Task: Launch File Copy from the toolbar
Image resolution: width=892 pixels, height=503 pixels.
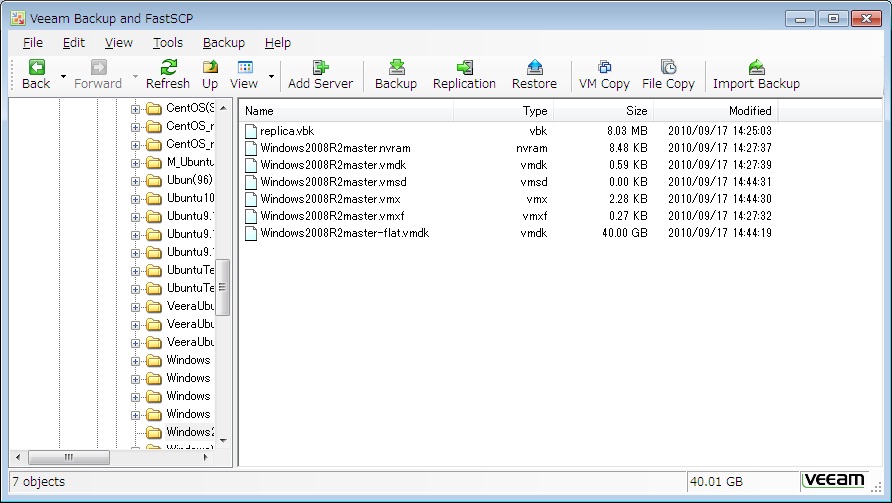Action: [668, 67]
